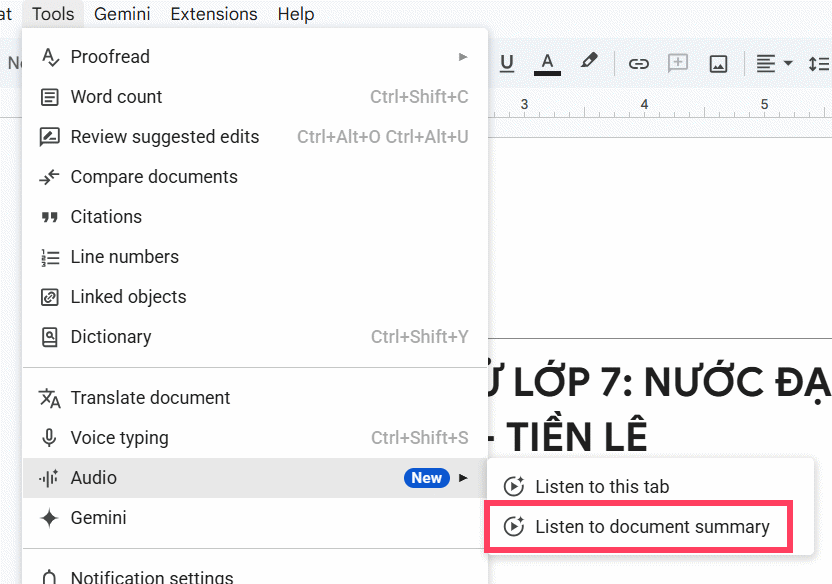Insert an image from the toolbar
The image size is (832, 584).
tap(718, 64)
